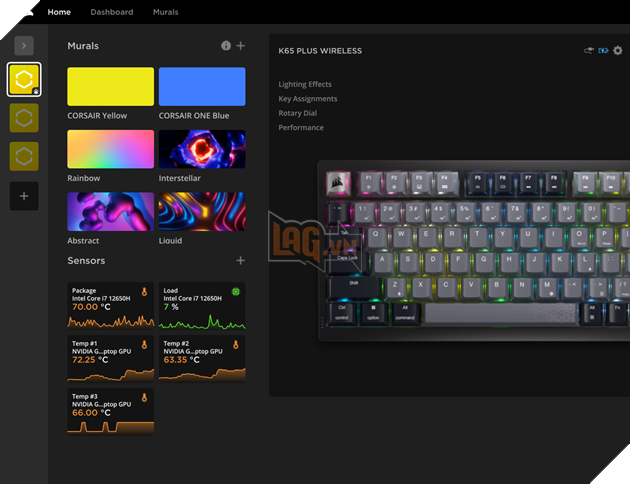Click the spacebar on keyboard image
Screen dimensions: 630x484
tap(501, 313)
